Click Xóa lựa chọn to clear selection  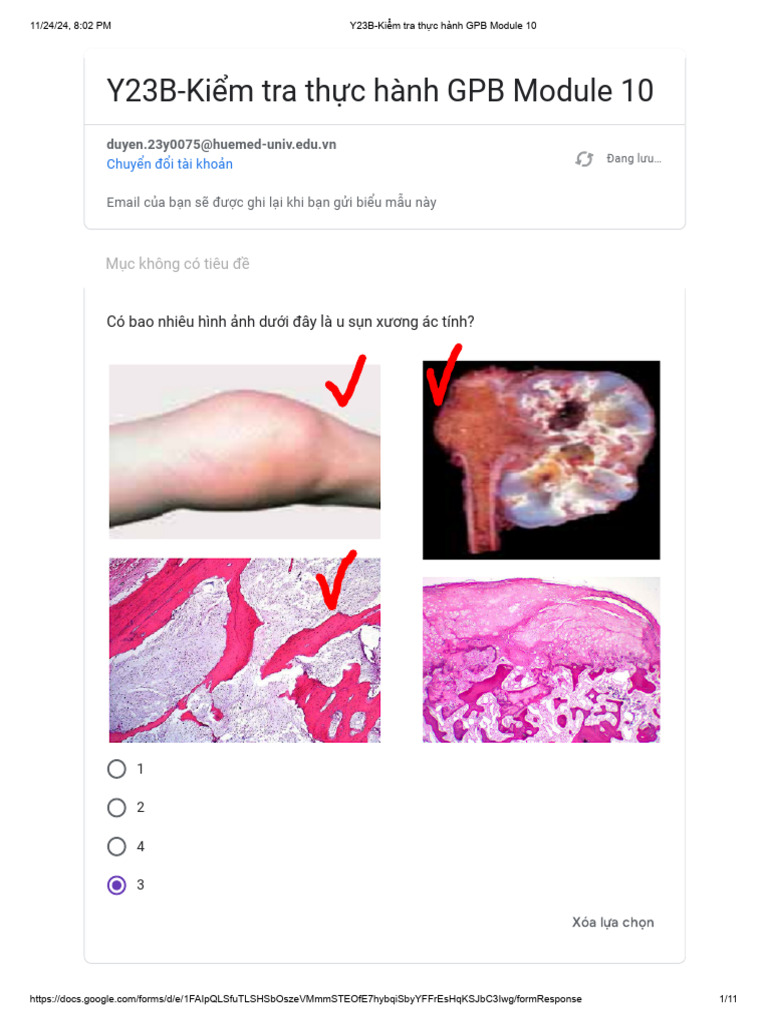pyautogui.click(x=613, y=922)
